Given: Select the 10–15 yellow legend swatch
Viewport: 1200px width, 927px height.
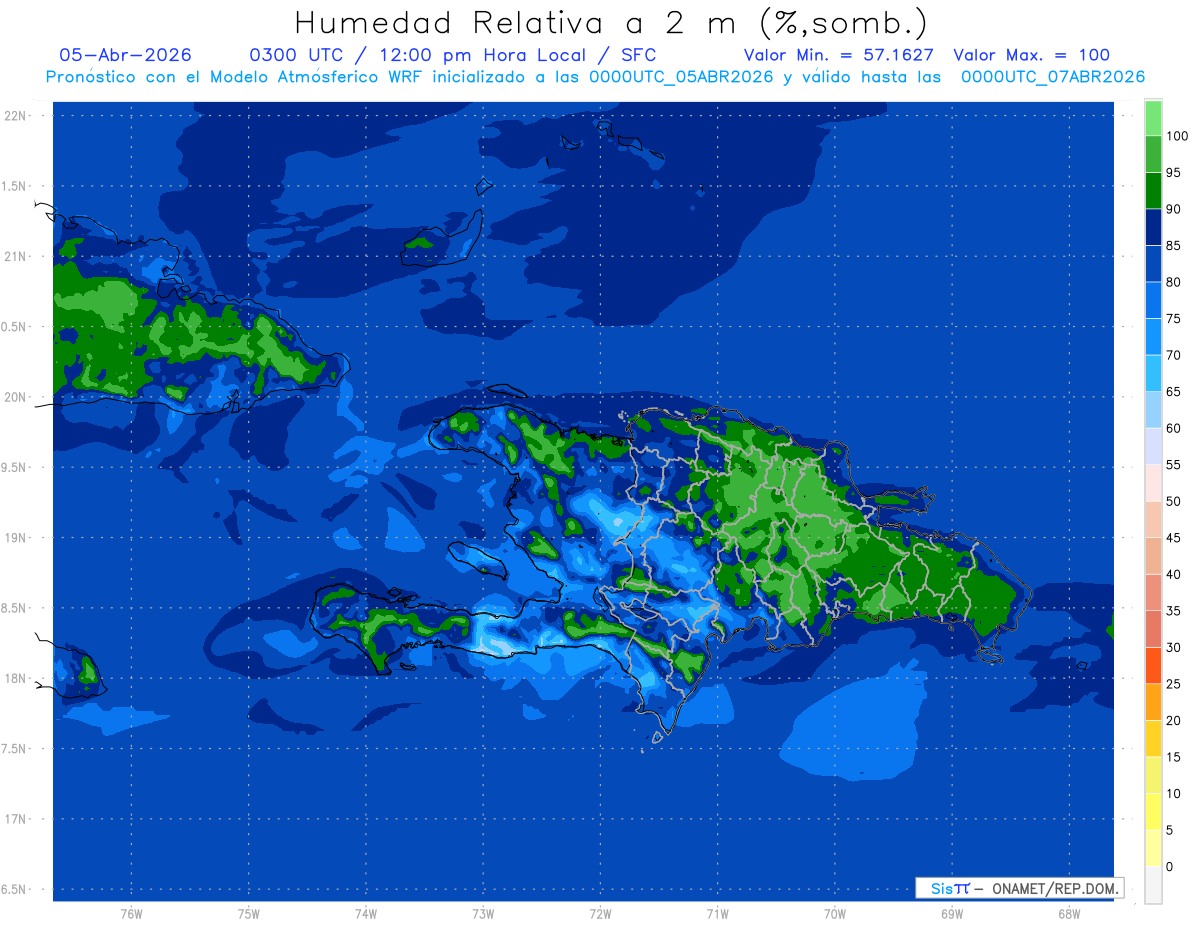Looking at the screenshot, I should tap(1153, 775).
